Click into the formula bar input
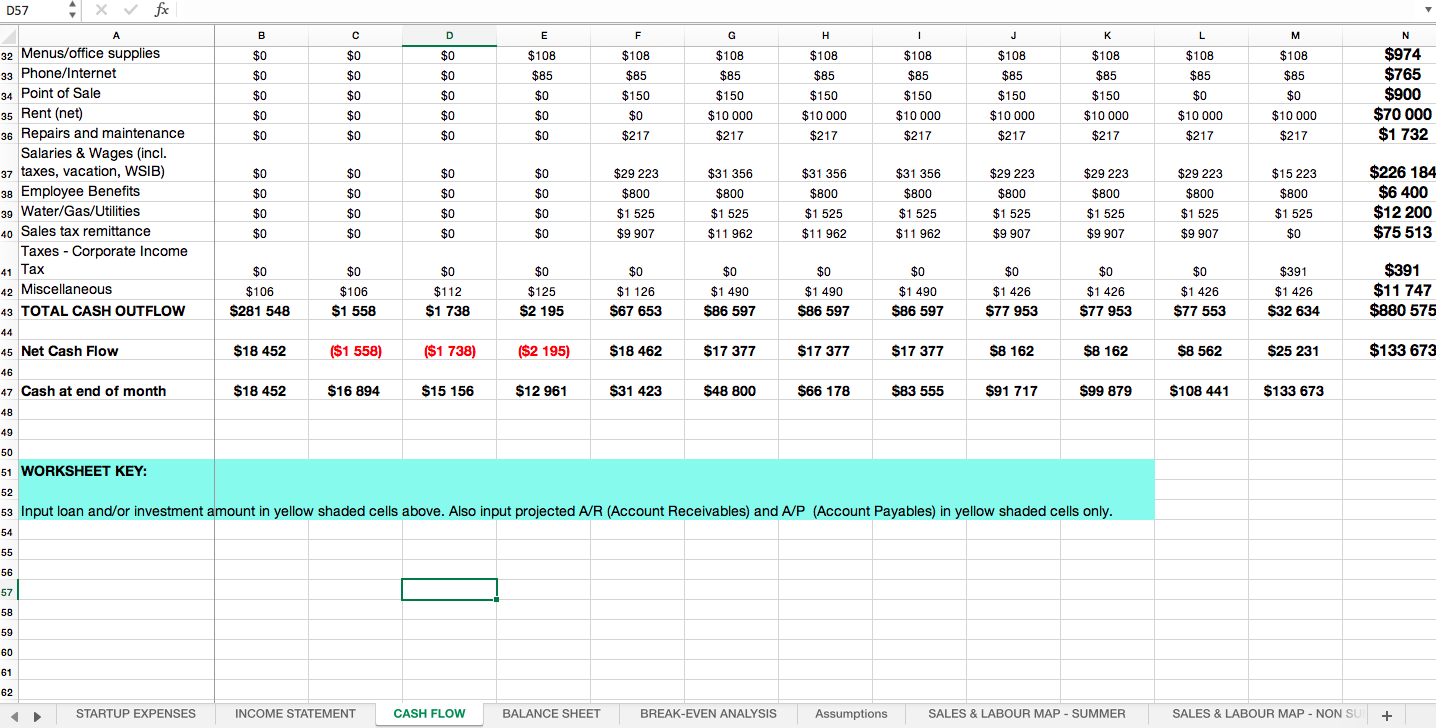The height and width of the screenshot is (728, 1436). click(800, 11)
